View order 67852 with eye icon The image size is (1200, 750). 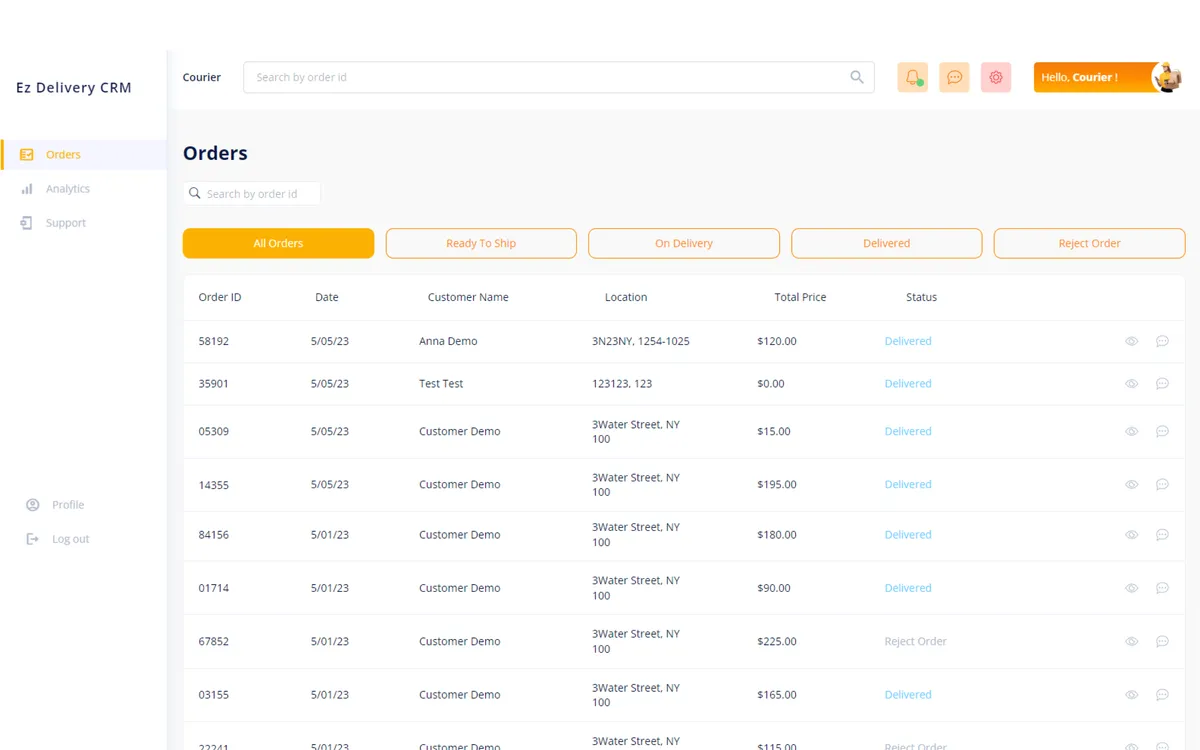(x=1132, y=642)
